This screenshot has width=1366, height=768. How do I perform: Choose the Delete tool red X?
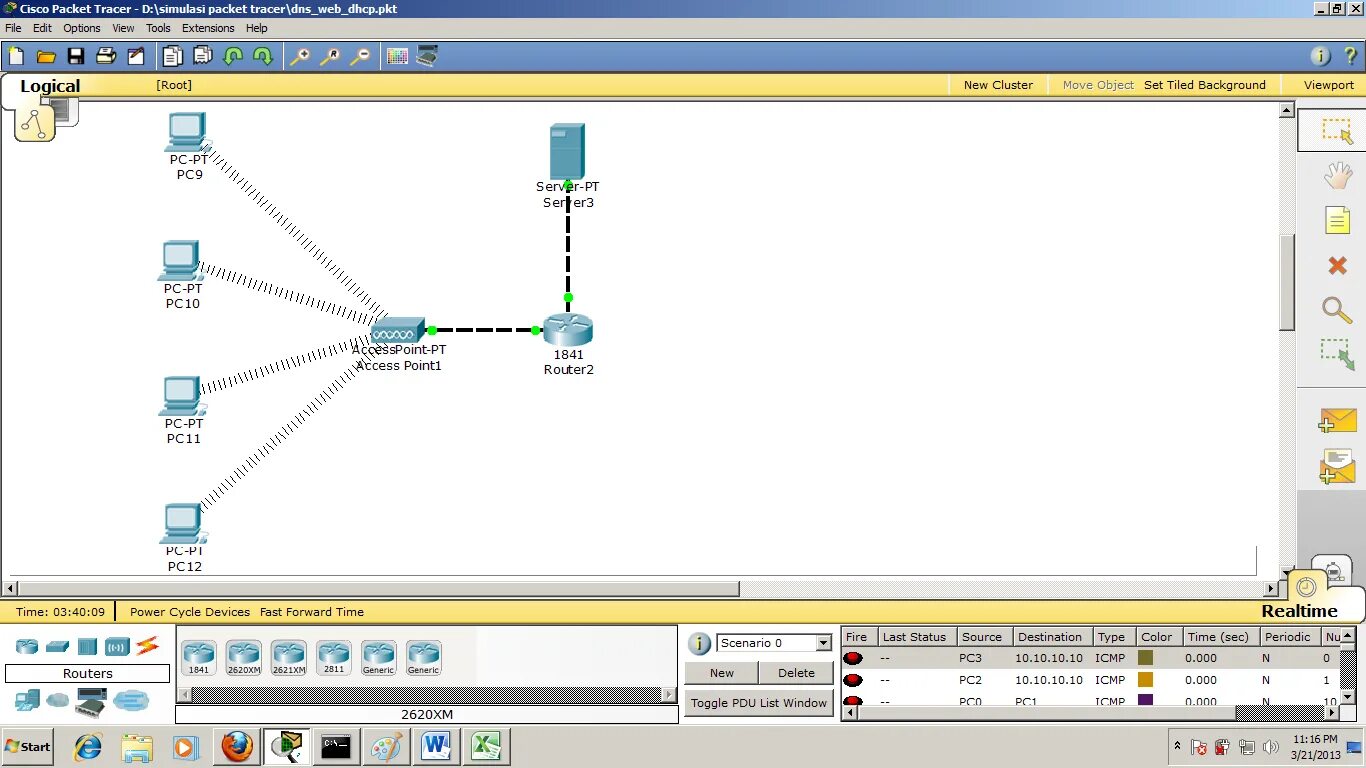pyautogui.click(x=1337, y=265)
